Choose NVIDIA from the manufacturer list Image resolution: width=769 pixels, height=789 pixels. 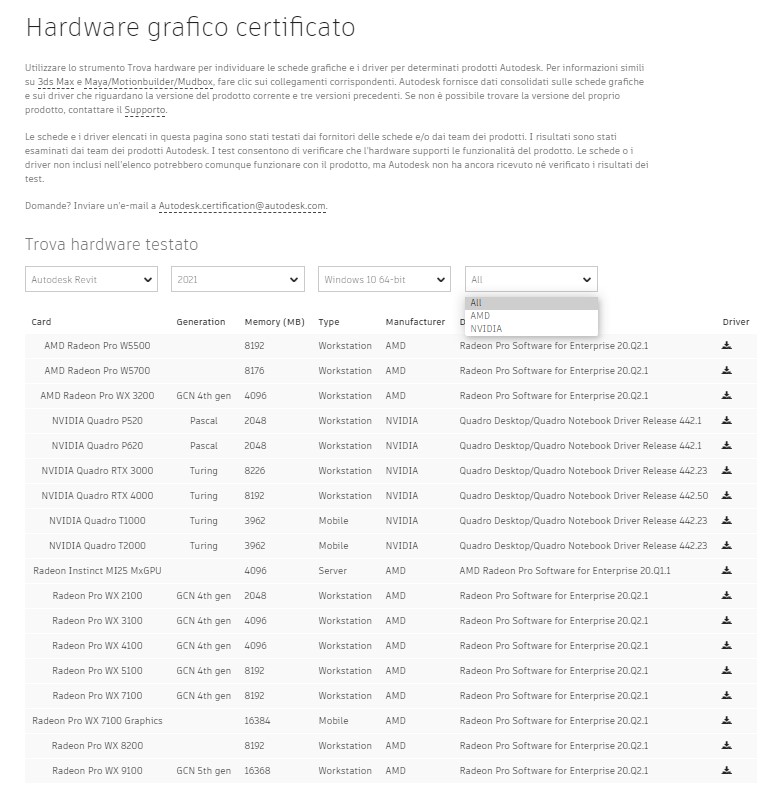(x=531, y=329)
